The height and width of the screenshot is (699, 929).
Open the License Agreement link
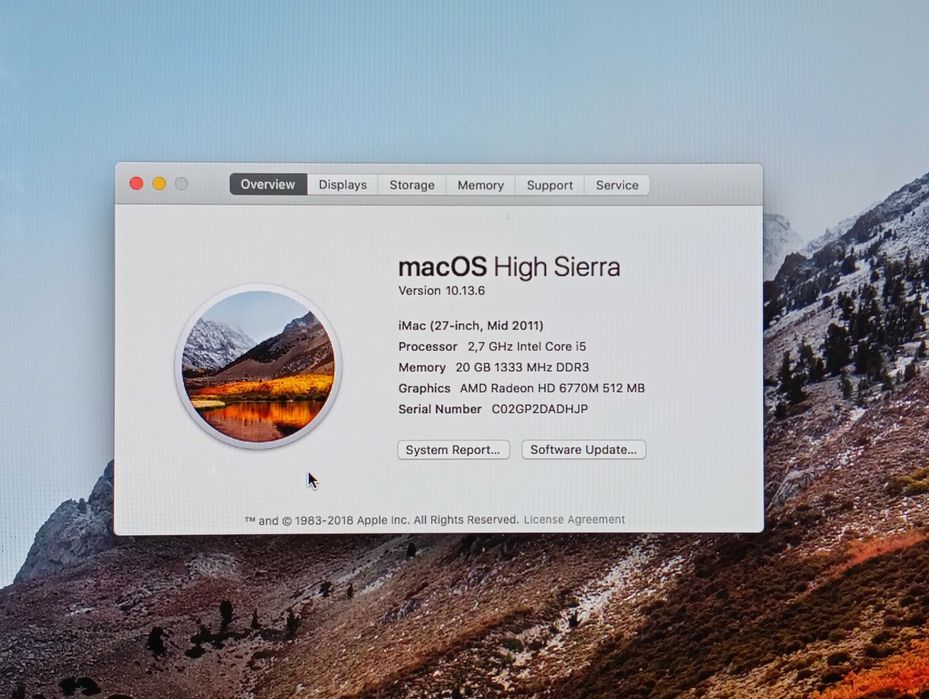tap(574, 520)
